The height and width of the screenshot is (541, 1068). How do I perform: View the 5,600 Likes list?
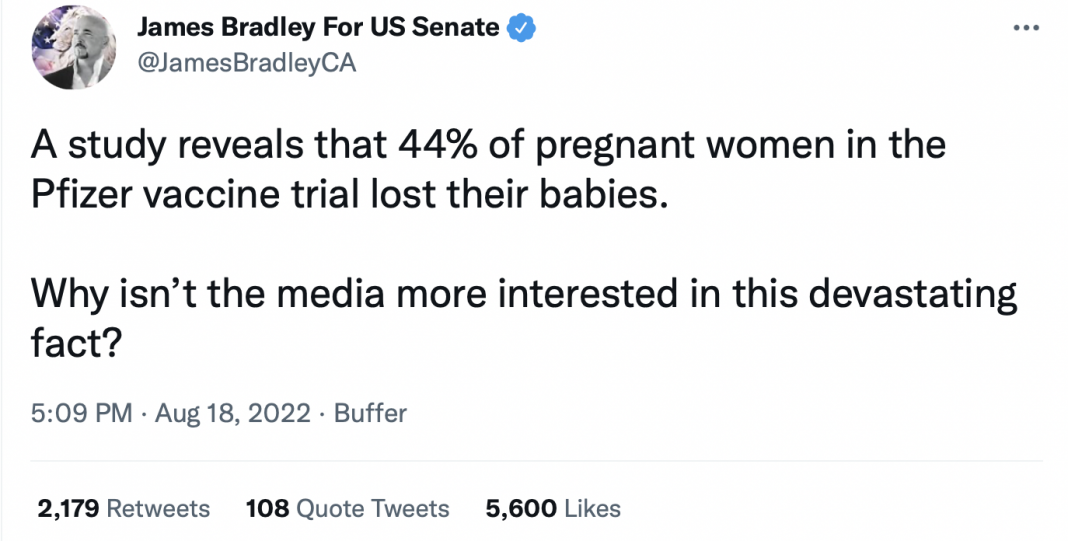tap(552, 508)
